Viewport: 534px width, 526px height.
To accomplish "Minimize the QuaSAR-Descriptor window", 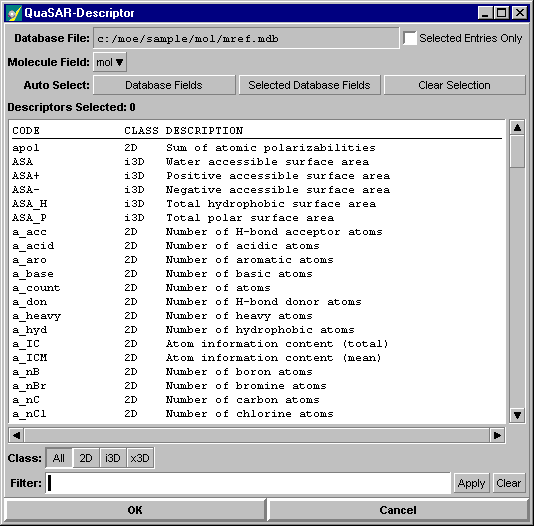I will (485, 13).
